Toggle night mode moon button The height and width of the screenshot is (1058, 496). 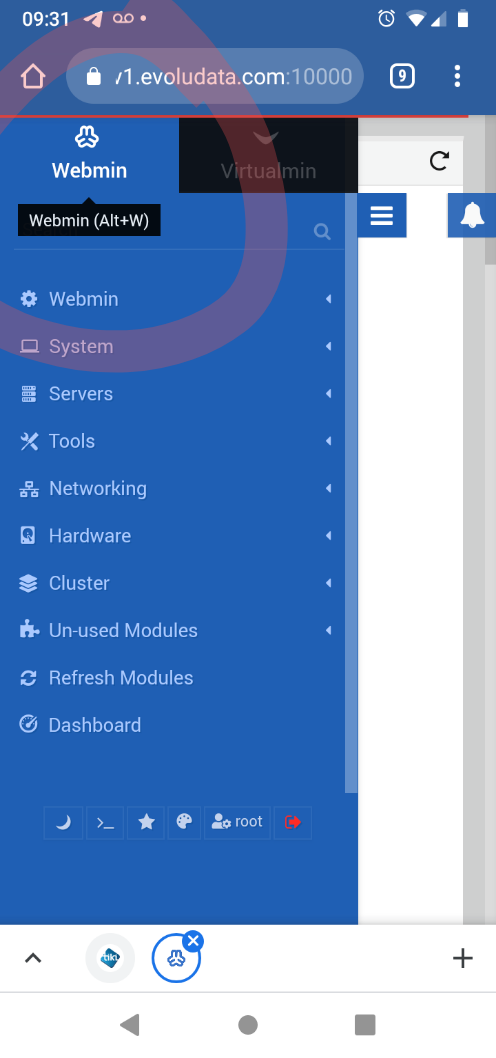[63, 823]
